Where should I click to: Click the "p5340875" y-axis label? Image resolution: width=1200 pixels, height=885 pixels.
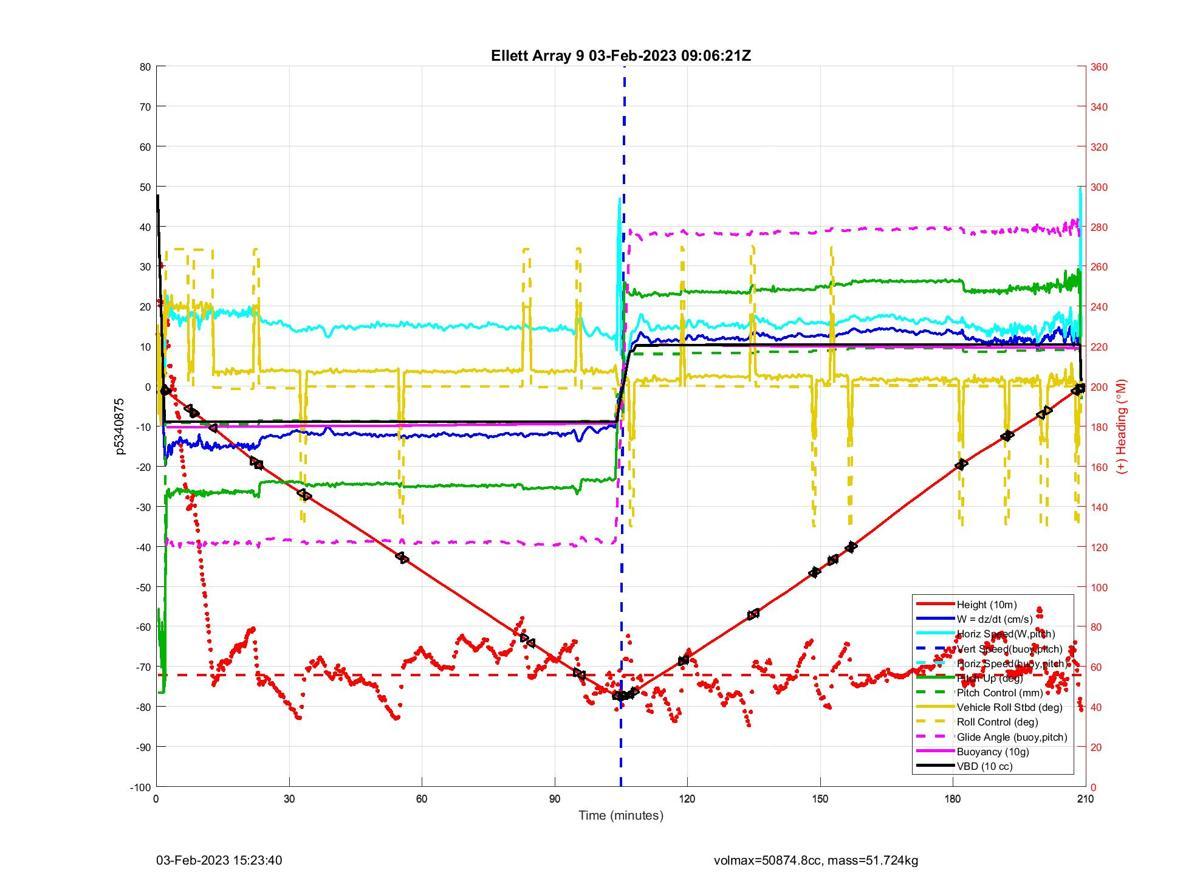[x=120, y=426]
